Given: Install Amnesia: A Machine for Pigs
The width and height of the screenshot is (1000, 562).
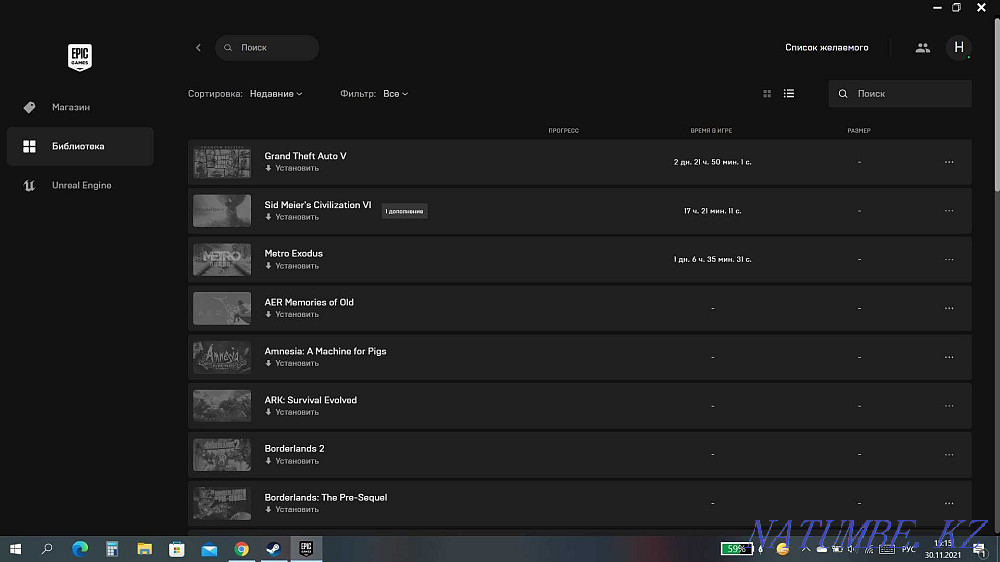Looking at the screenshot, I should (x=292, y=364).
